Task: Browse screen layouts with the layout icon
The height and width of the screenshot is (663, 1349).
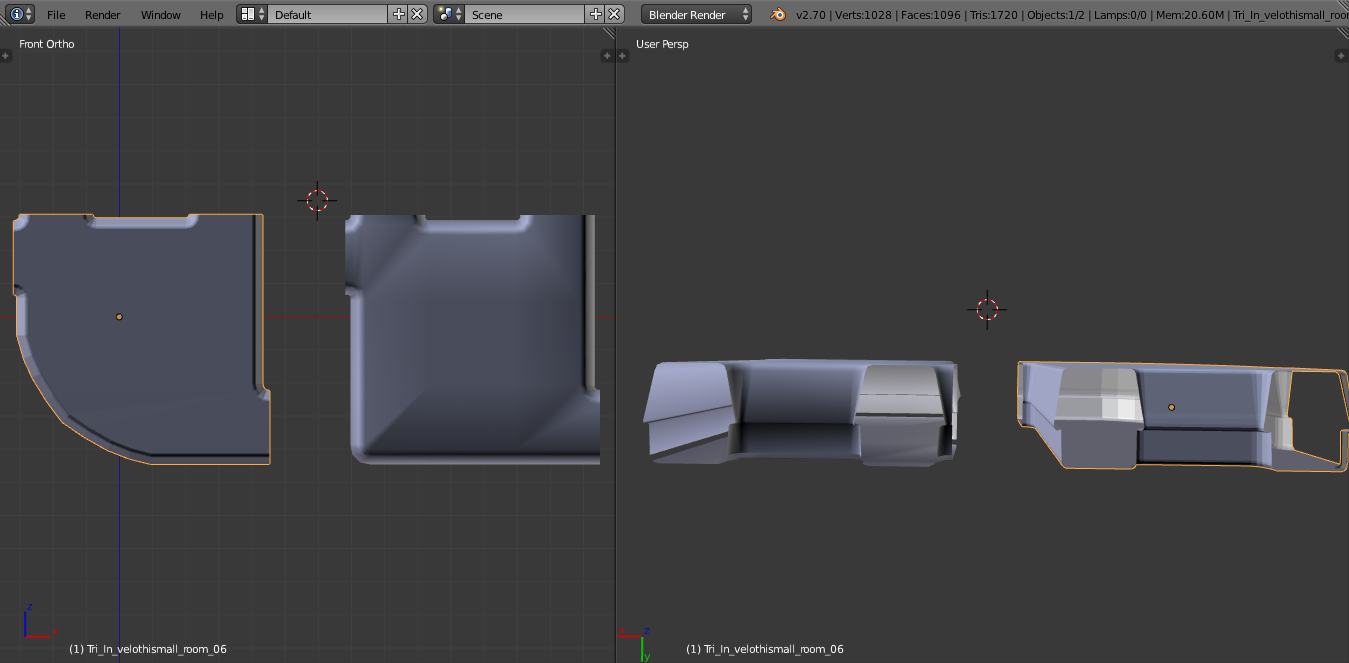Action: pyautogui.click(x=253, y=14)
